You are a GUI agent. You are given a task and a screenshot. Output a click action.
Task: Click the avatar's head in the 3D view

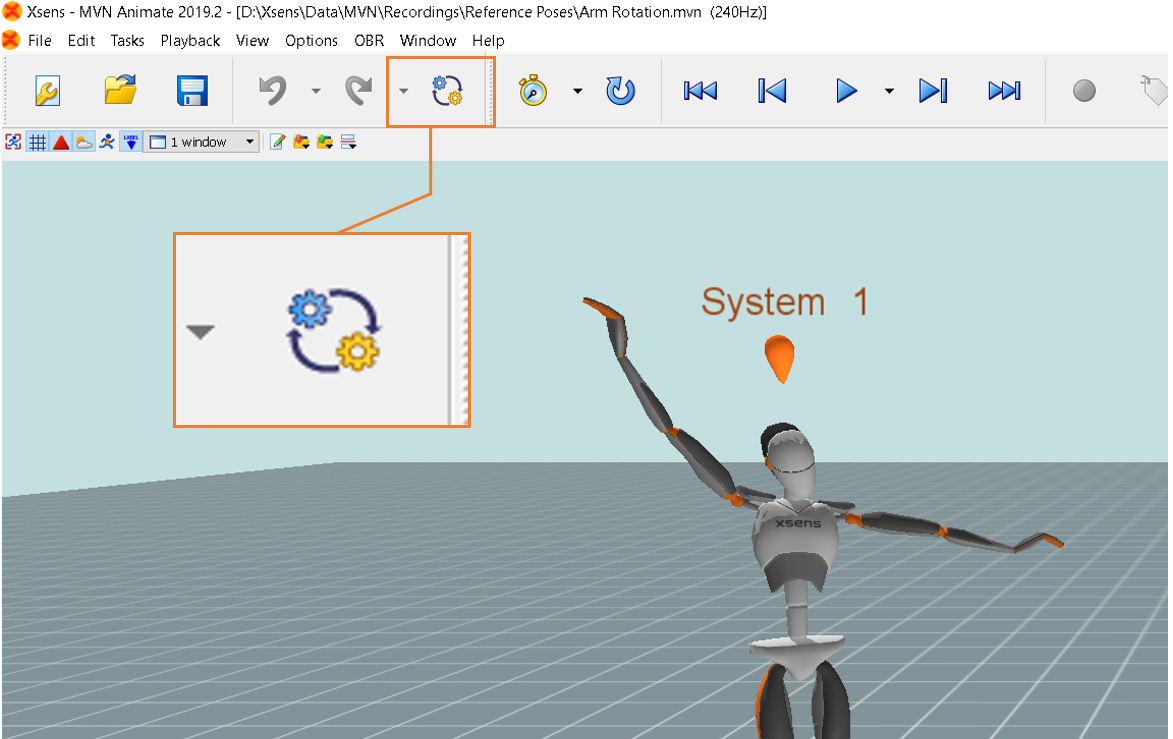(790, 458)
